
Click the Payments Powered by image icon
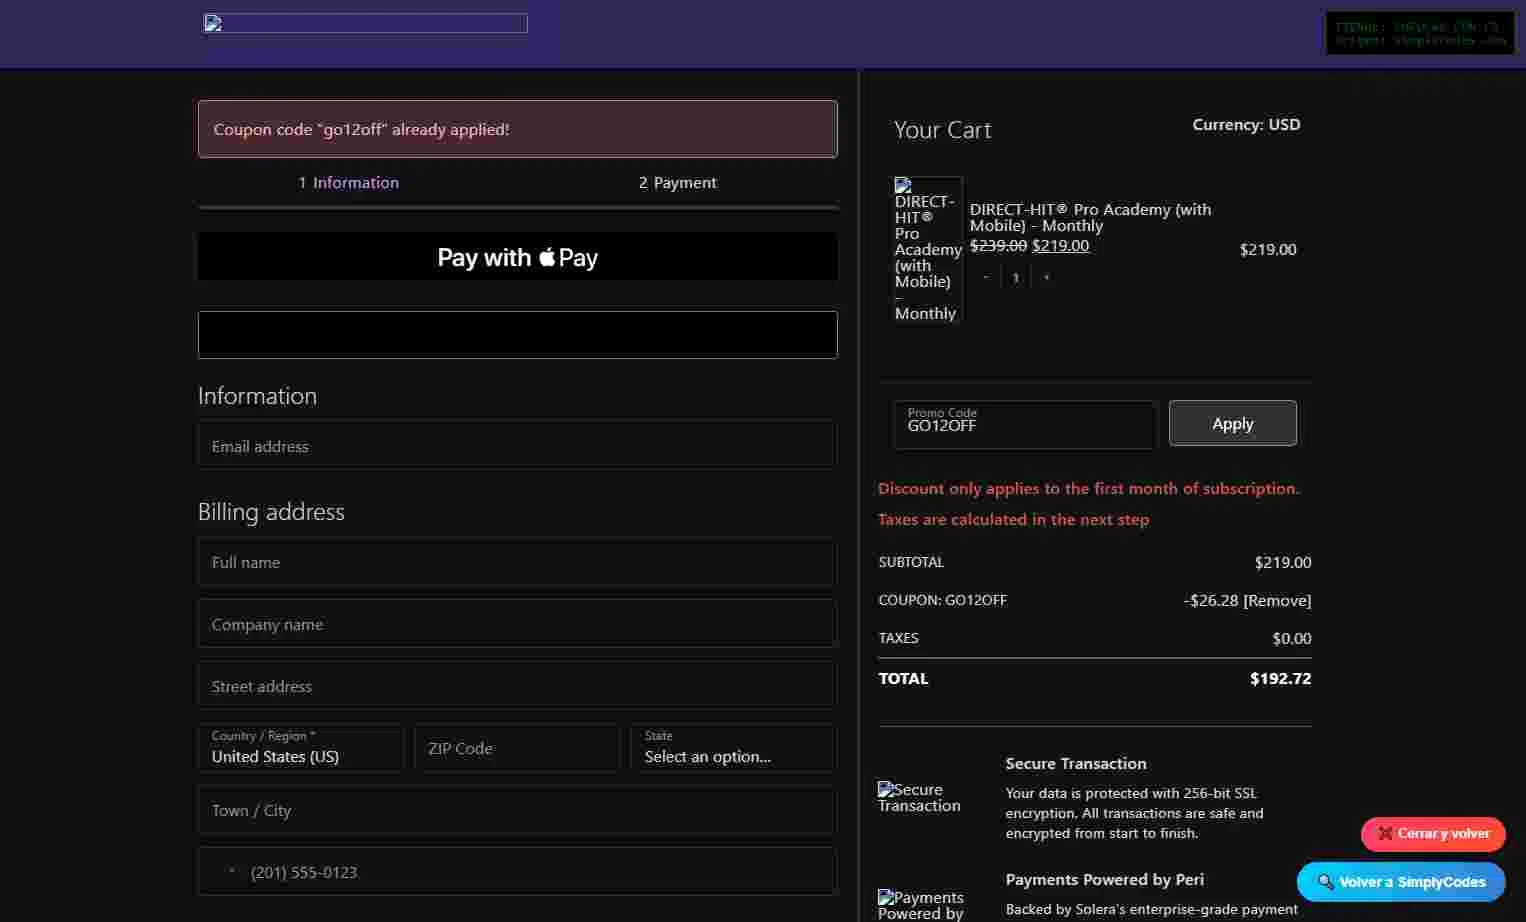click(x=921, y=905)
